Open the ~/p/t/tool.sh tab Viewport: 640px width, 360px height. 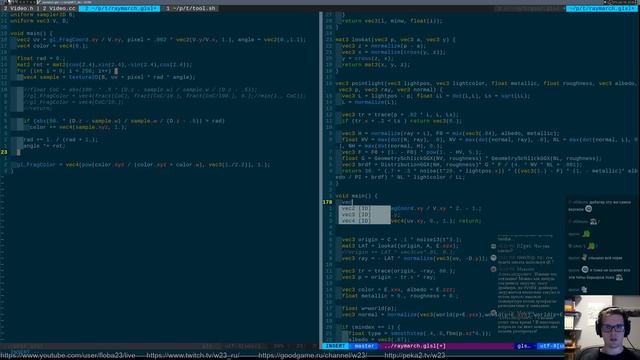[191, 8]
